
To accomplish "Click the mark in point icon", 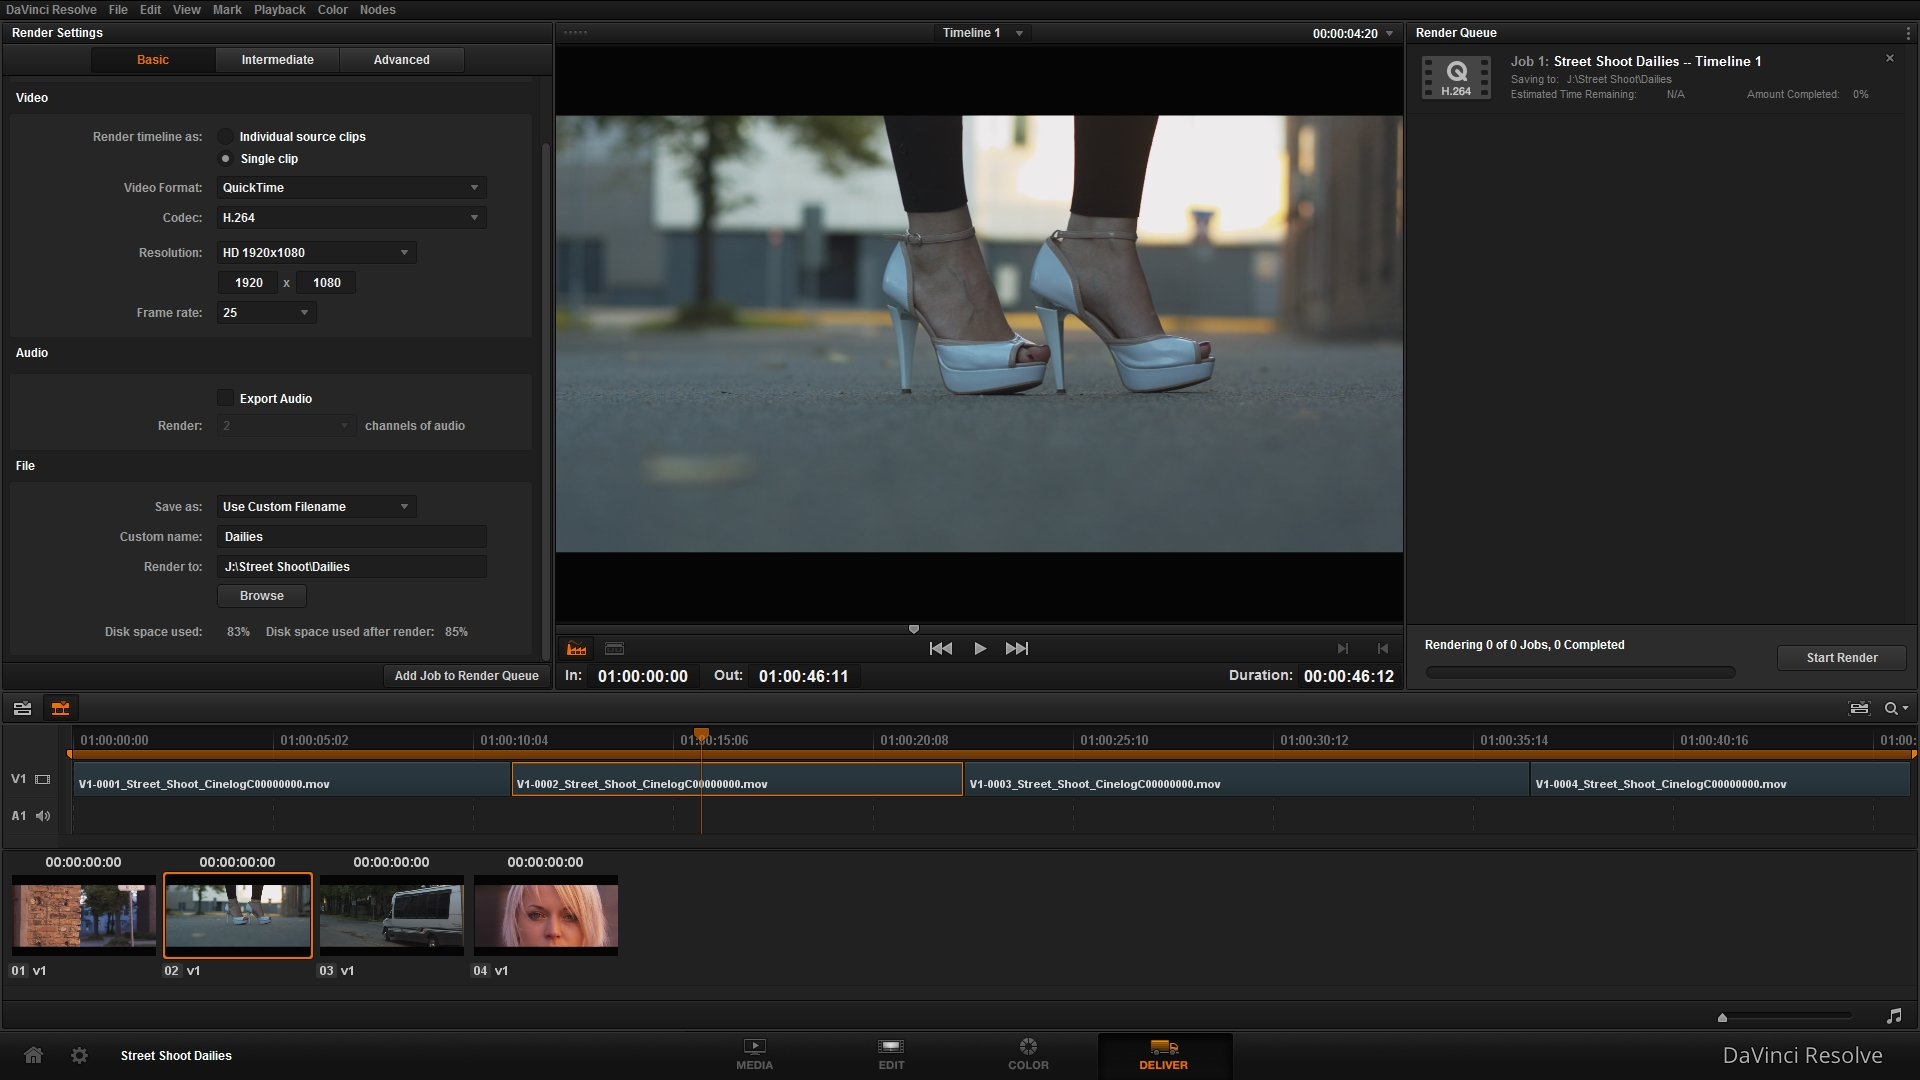I will point(1343,648).
